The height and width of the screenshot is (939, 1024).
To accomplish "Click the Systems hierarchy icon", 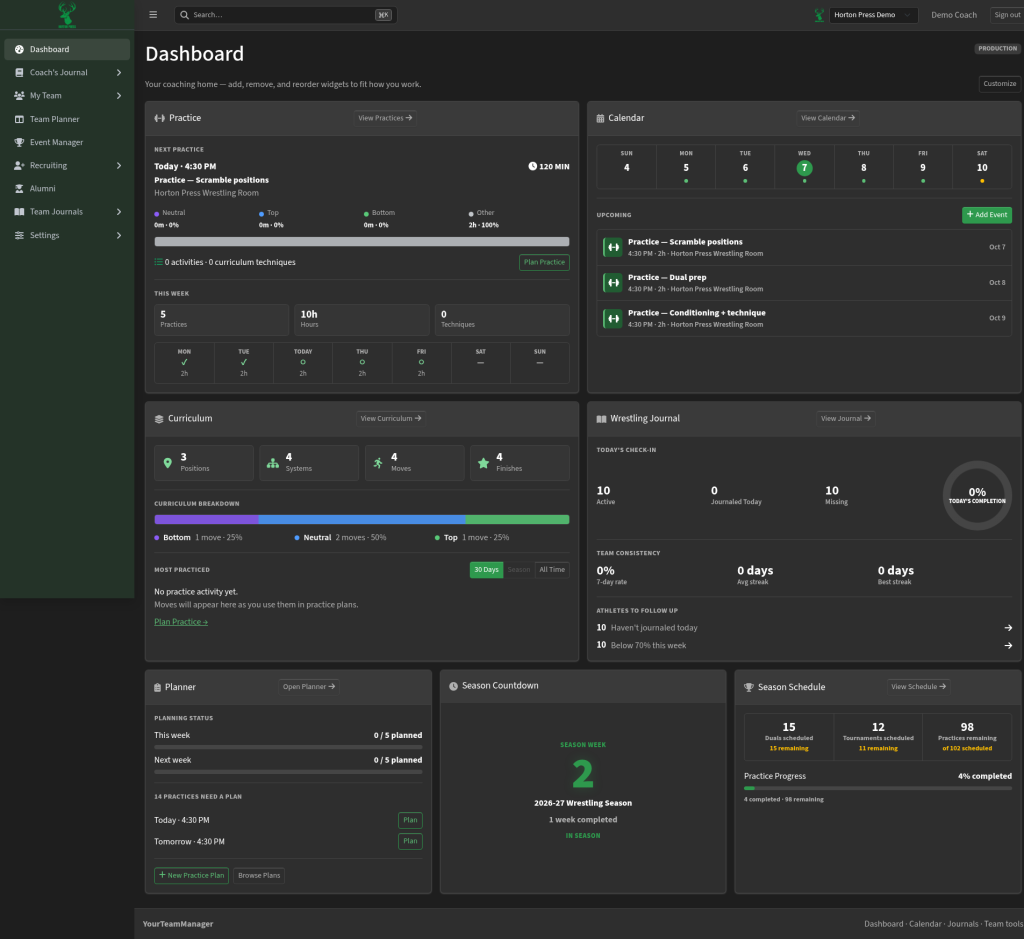I will 273,462.
